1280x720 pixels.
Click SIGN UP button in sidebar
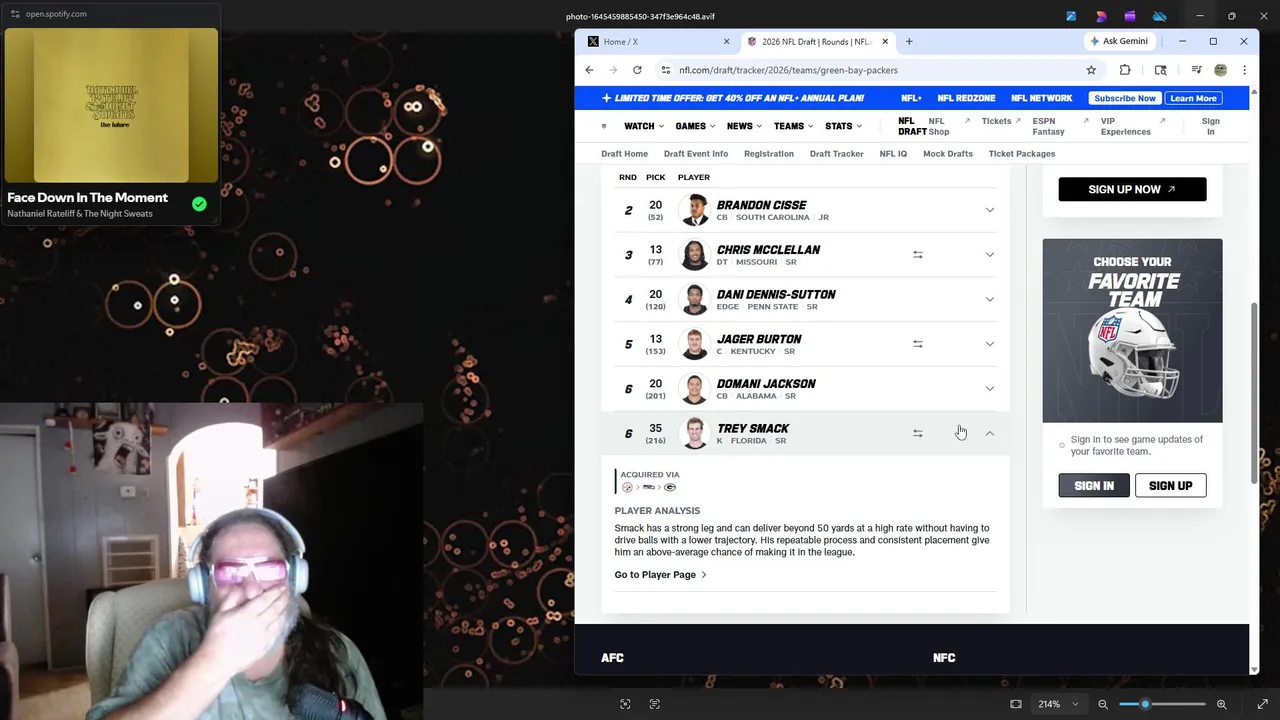coord(1170,486)
